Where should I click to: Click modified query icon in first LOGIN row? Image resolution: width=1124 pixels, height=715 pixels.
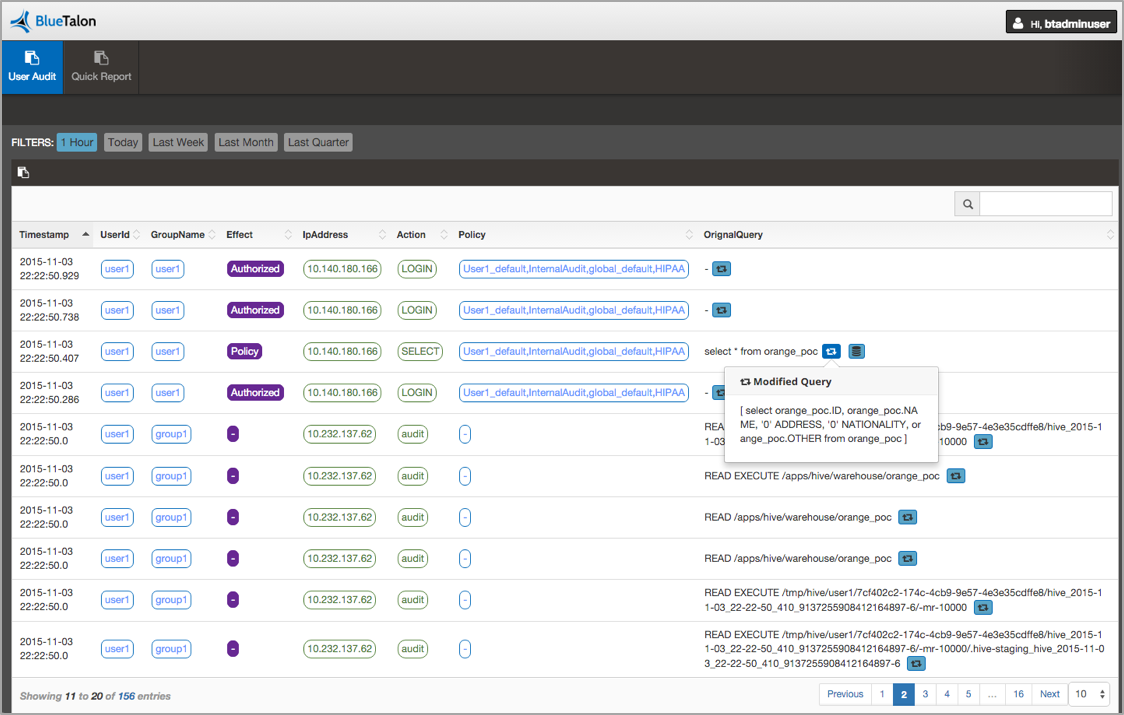[x=721, y=269]
